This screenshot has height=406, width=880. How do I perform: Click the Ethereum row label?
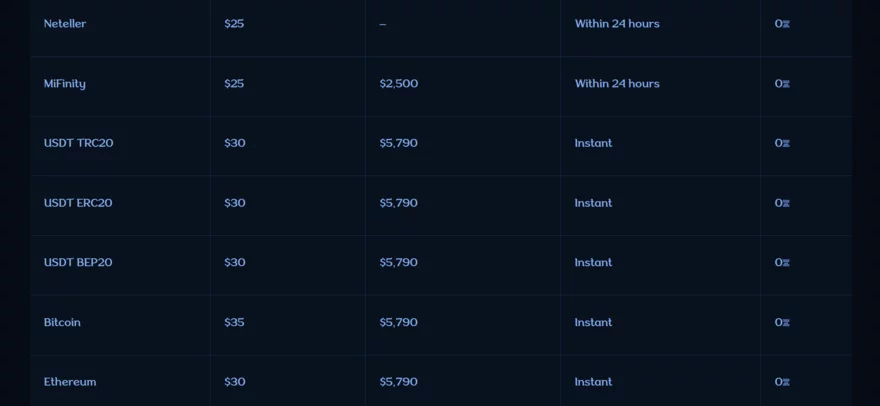[x=70, y=382]
